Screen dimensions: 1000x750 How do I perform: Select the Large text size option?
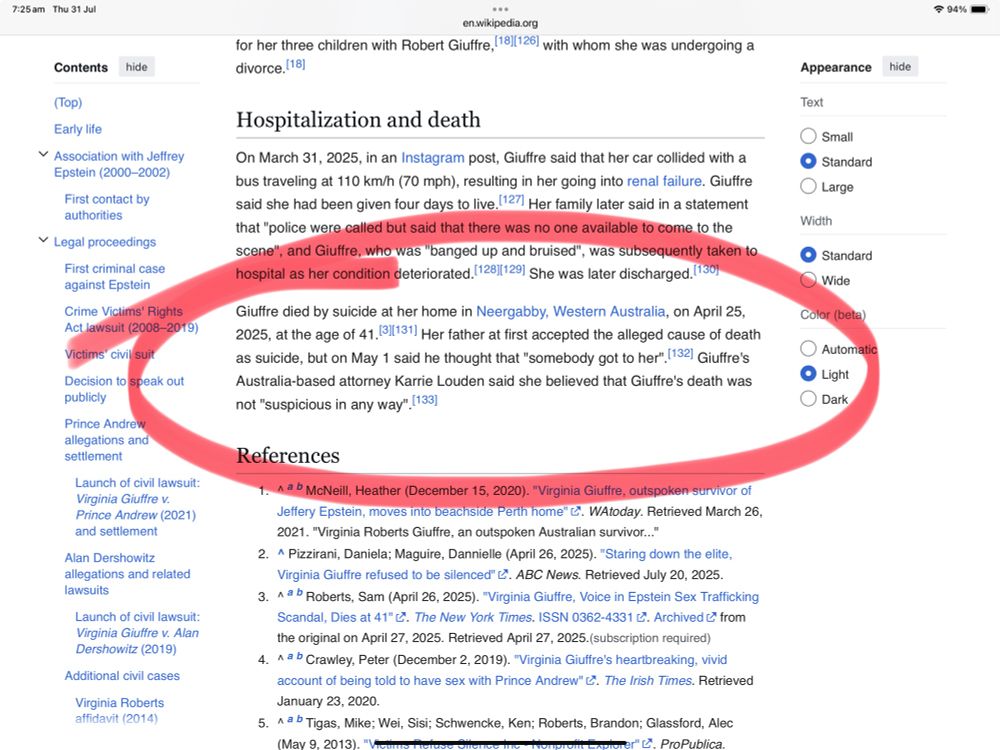coord(808,186)
